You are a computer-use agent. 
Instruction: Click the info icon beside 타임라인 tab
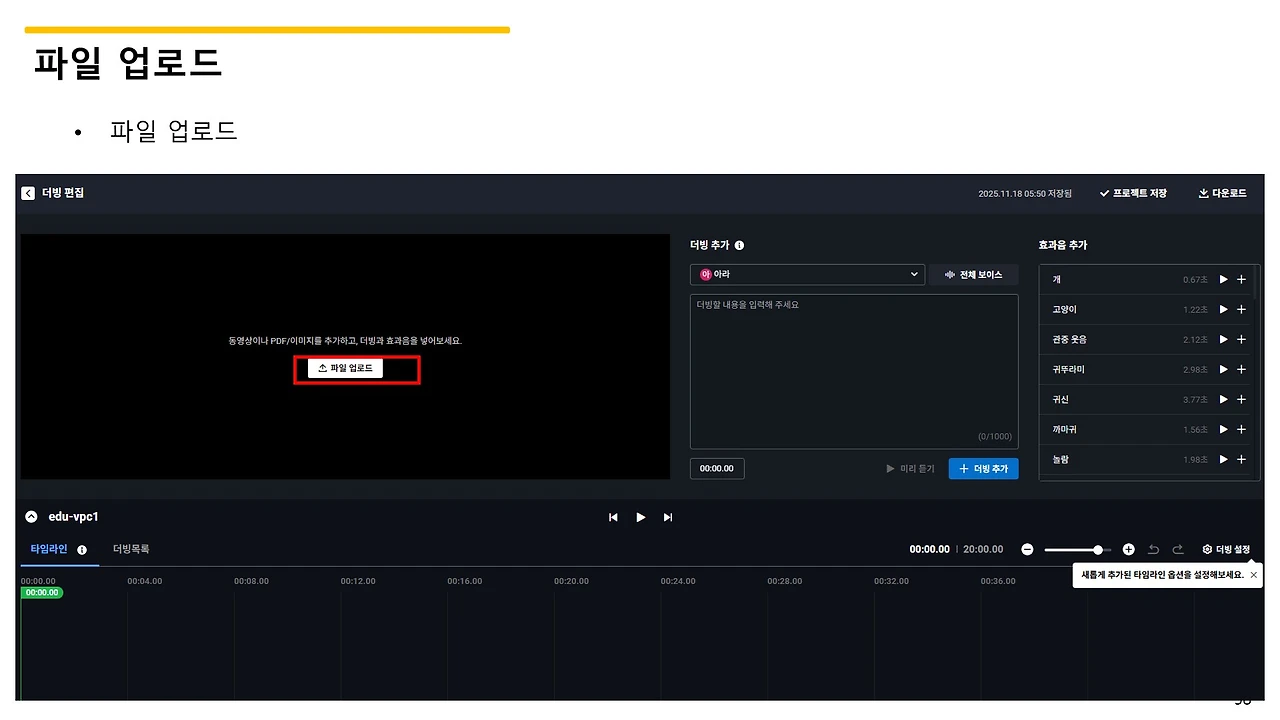[82, 550]
